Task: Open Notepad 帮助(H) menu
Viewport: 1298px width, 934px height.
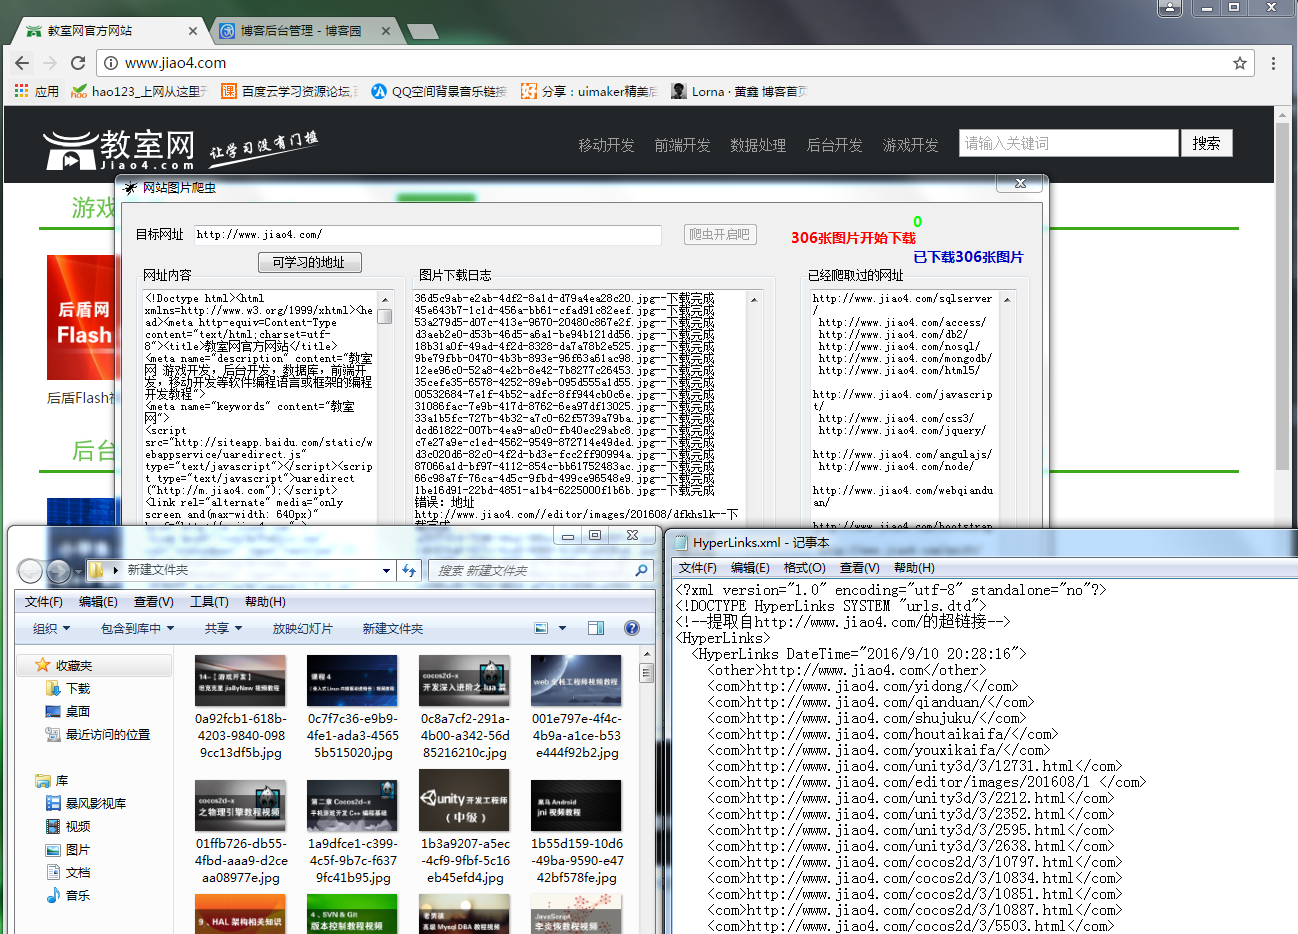Action: pyautogui.click(x=914, y=568)
